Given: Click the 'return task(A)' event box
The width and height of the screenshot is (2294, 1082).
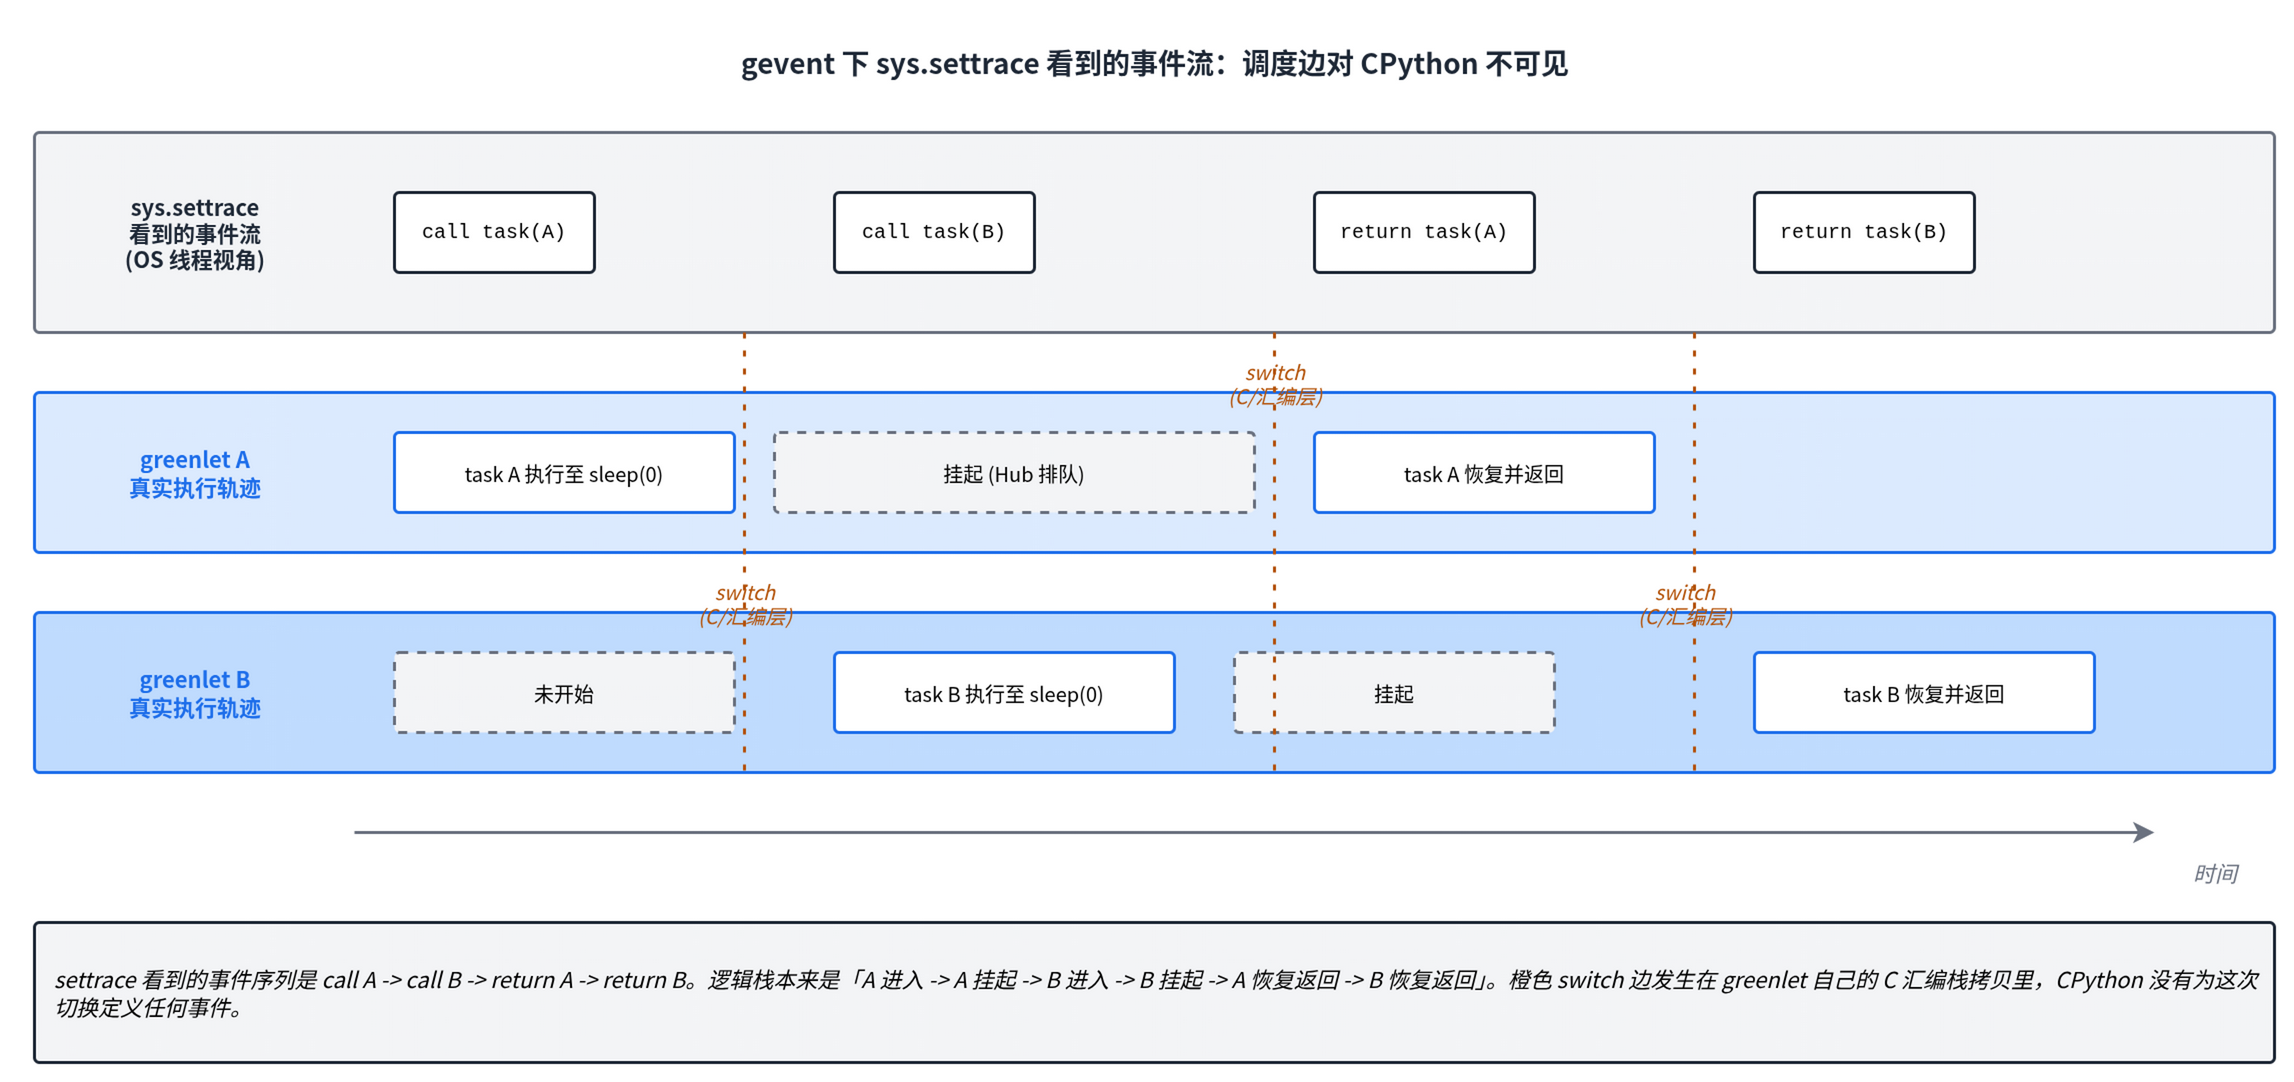Looking at the screenshot, I should [x=1424, y=232].
